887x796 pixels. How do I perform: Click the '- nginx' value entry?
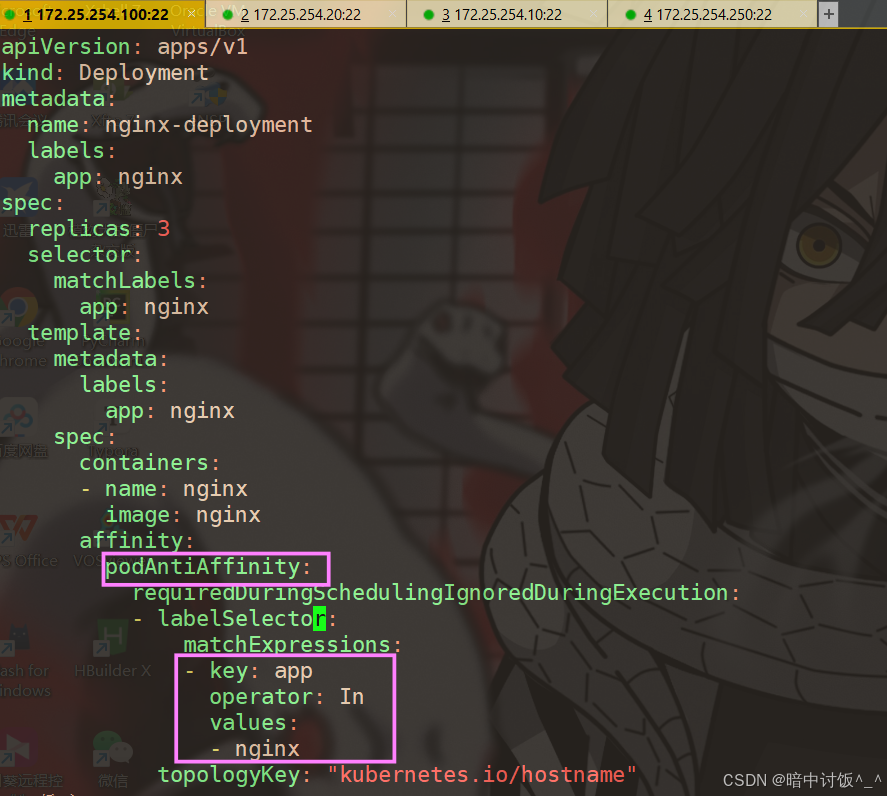255,750
